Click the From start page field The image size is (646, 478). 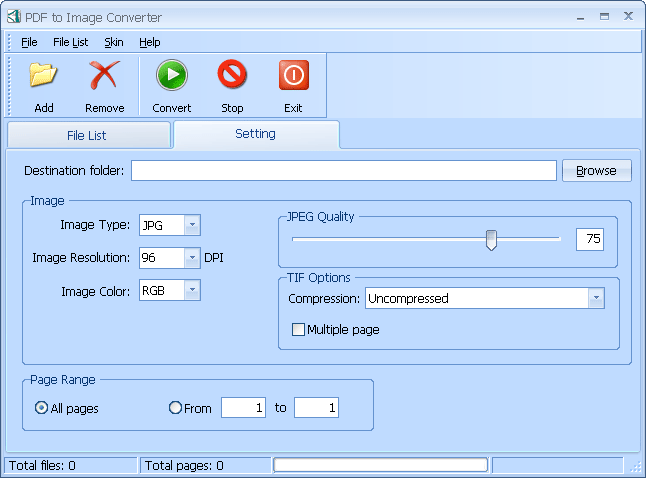(243, 408)
